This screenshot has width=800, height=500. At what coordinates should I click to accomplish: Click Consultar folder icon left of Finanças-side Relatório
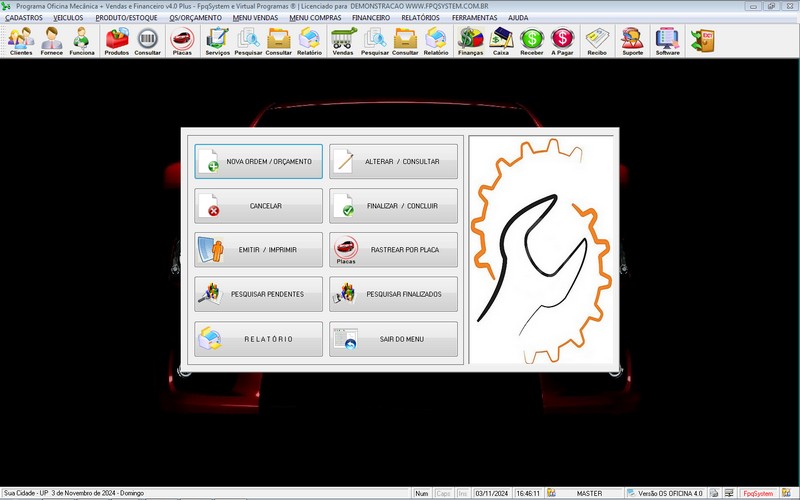click(x=405, y=41)
